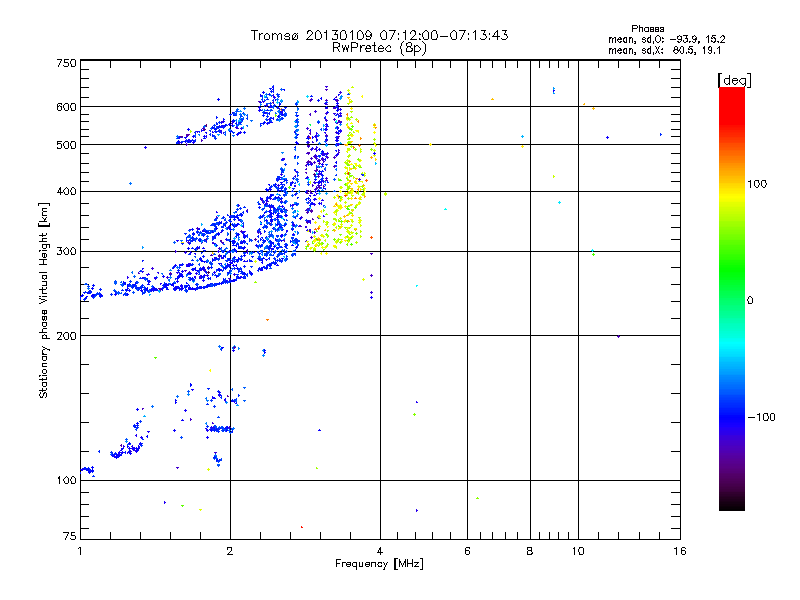The height and width of the screenshot is (600, 800).
Task: Click the 'Stationary phase Virtual Height [km]' axis label
Action: tap(44, 301)
